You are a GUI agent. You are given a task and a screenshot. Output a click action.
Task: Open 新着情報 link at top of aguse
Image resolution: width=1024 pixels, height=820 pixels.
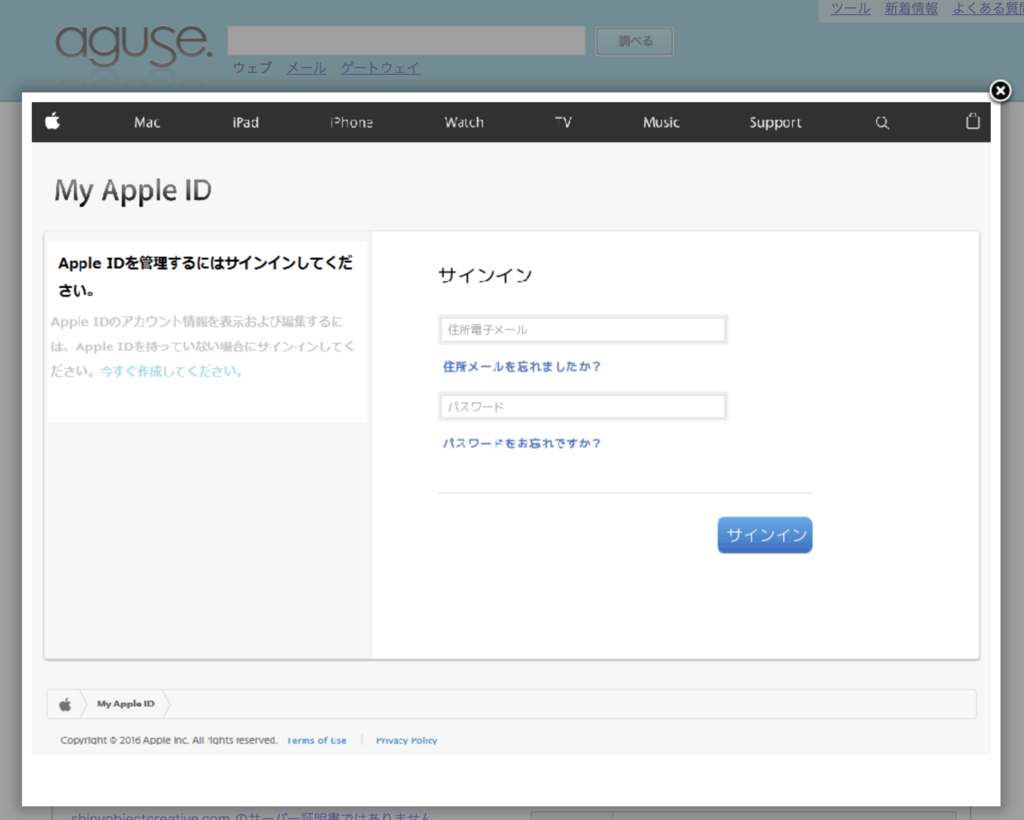[911, 8]
